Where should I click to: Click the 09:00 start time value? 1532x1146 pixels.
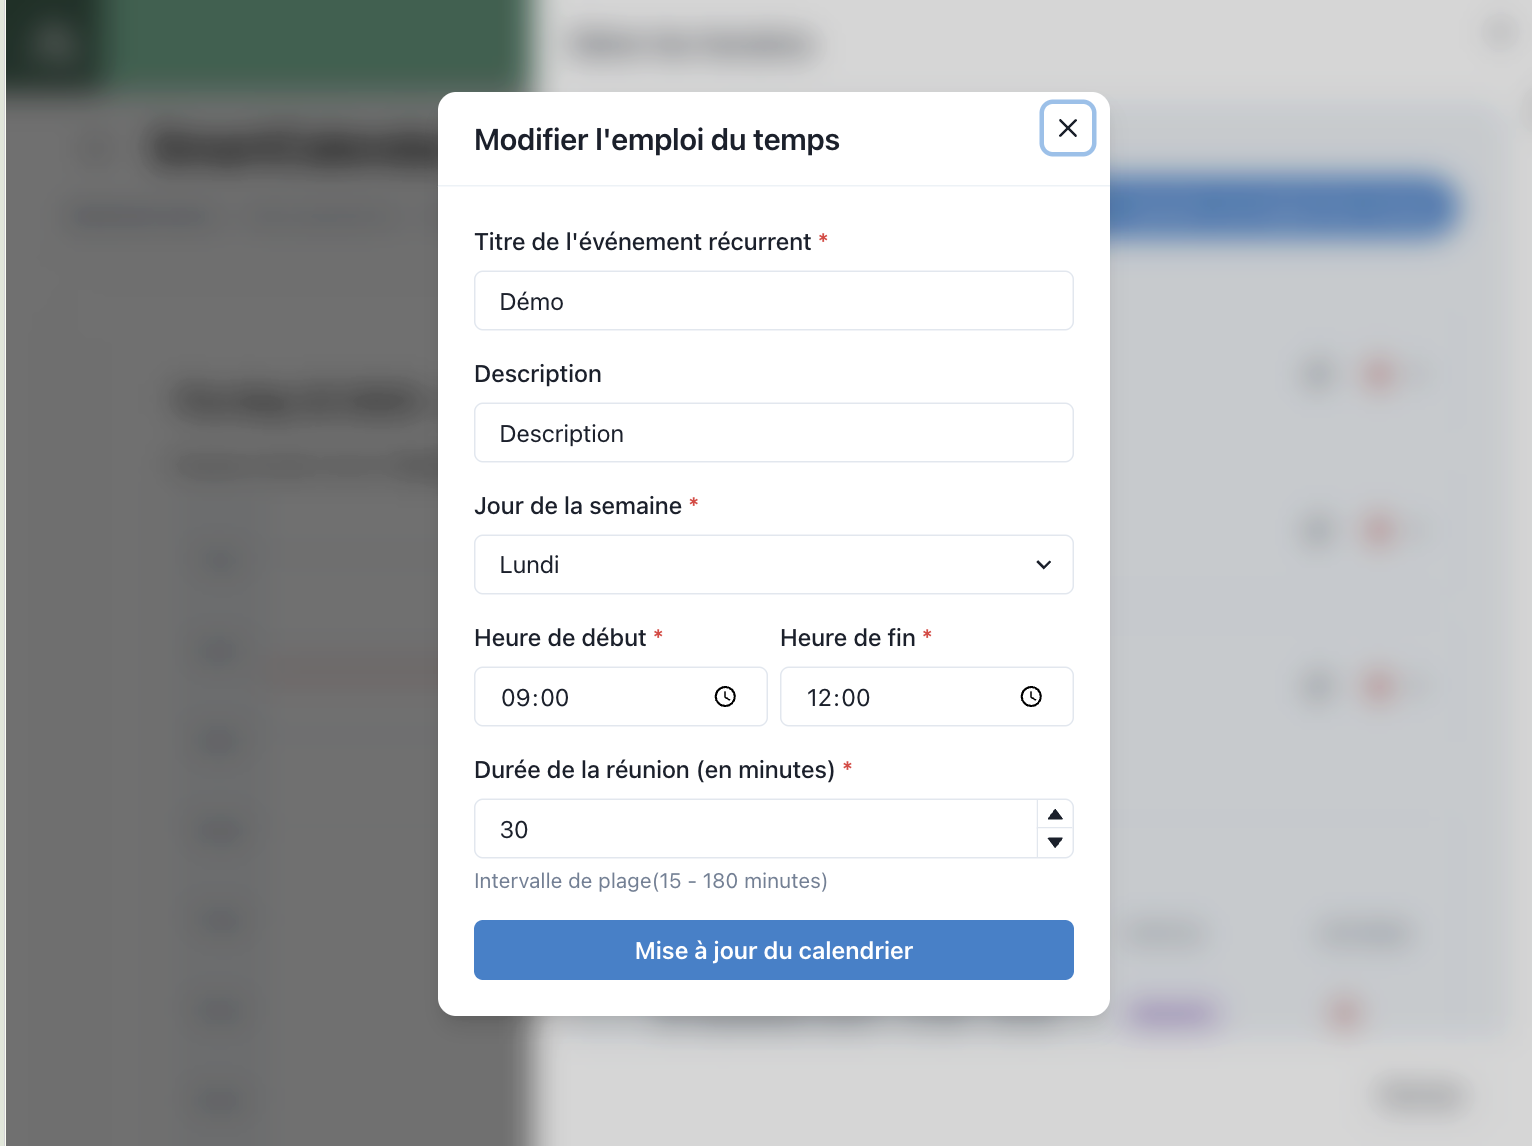click(535, 698)
